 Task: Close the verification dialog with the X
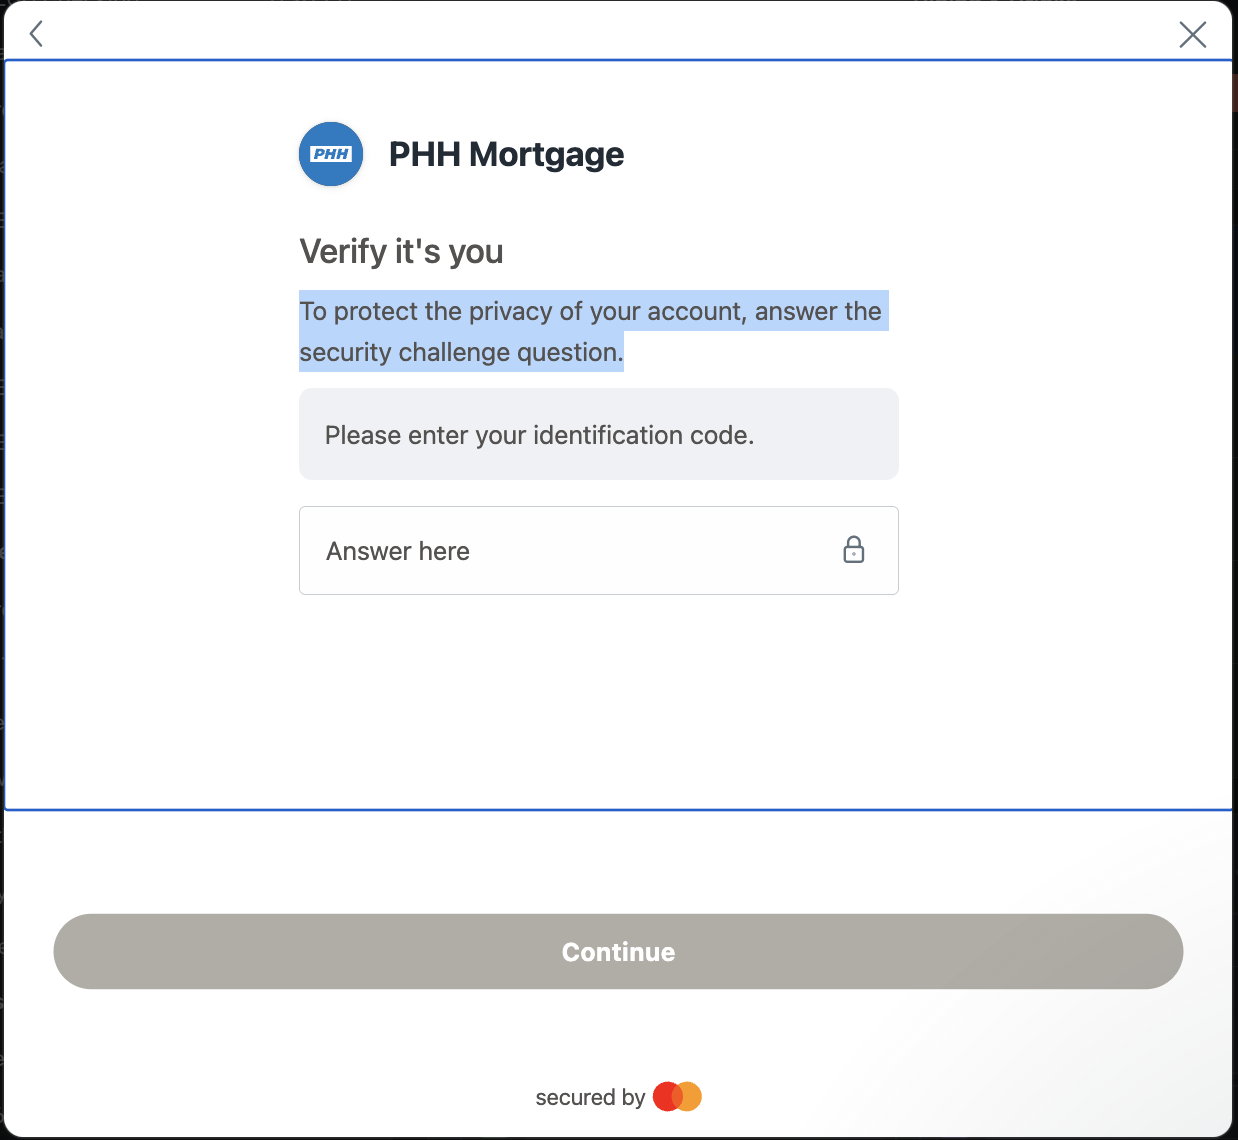(1192, 35)
